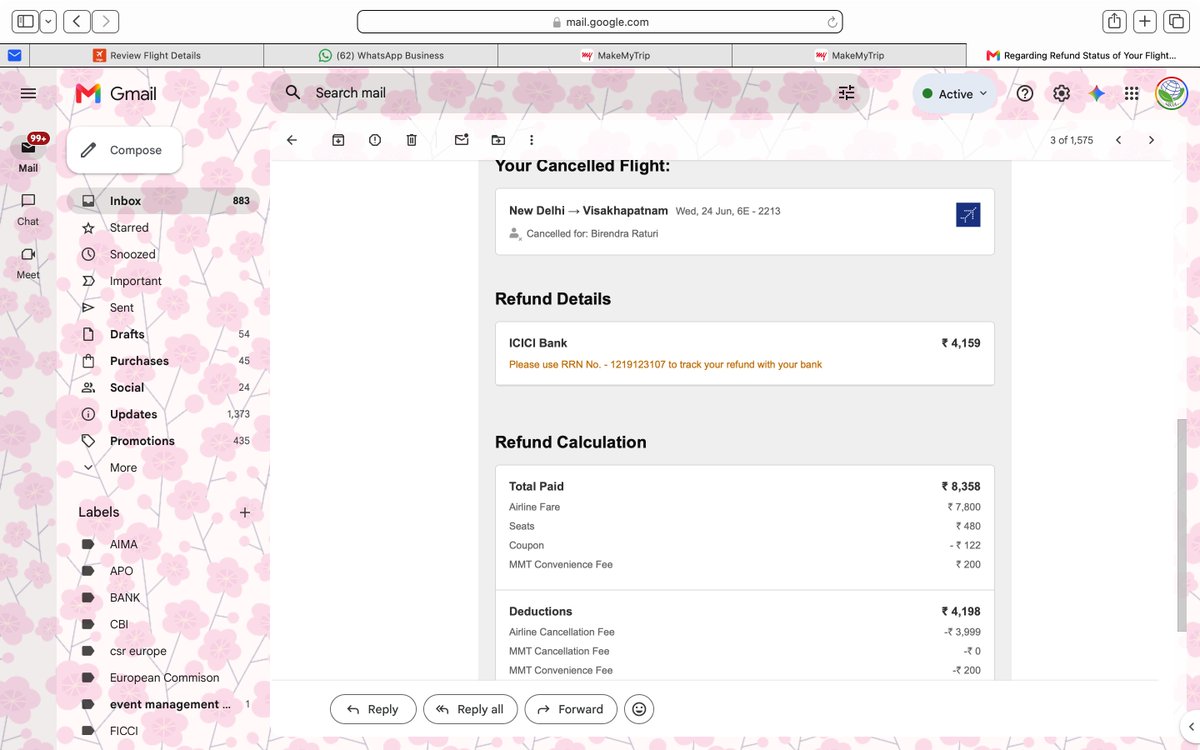Switch to the WhatsApp Business tab

(x=381, y=55)
